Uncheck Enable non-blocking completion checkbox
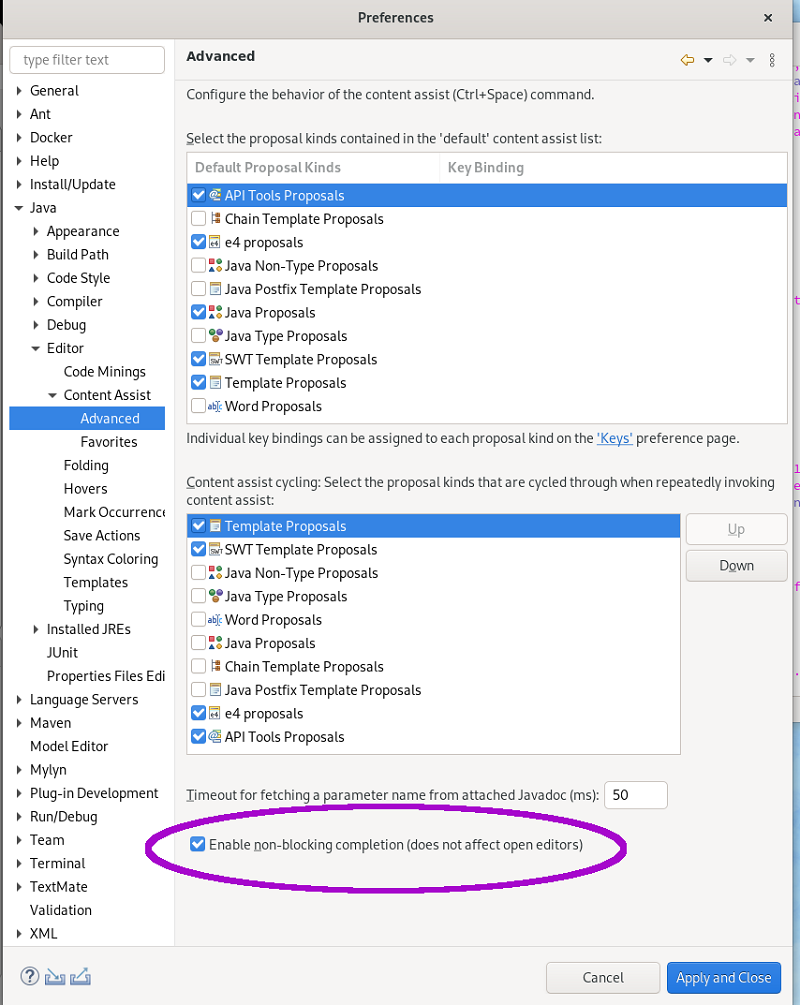800x1005 pixels. 197,844
